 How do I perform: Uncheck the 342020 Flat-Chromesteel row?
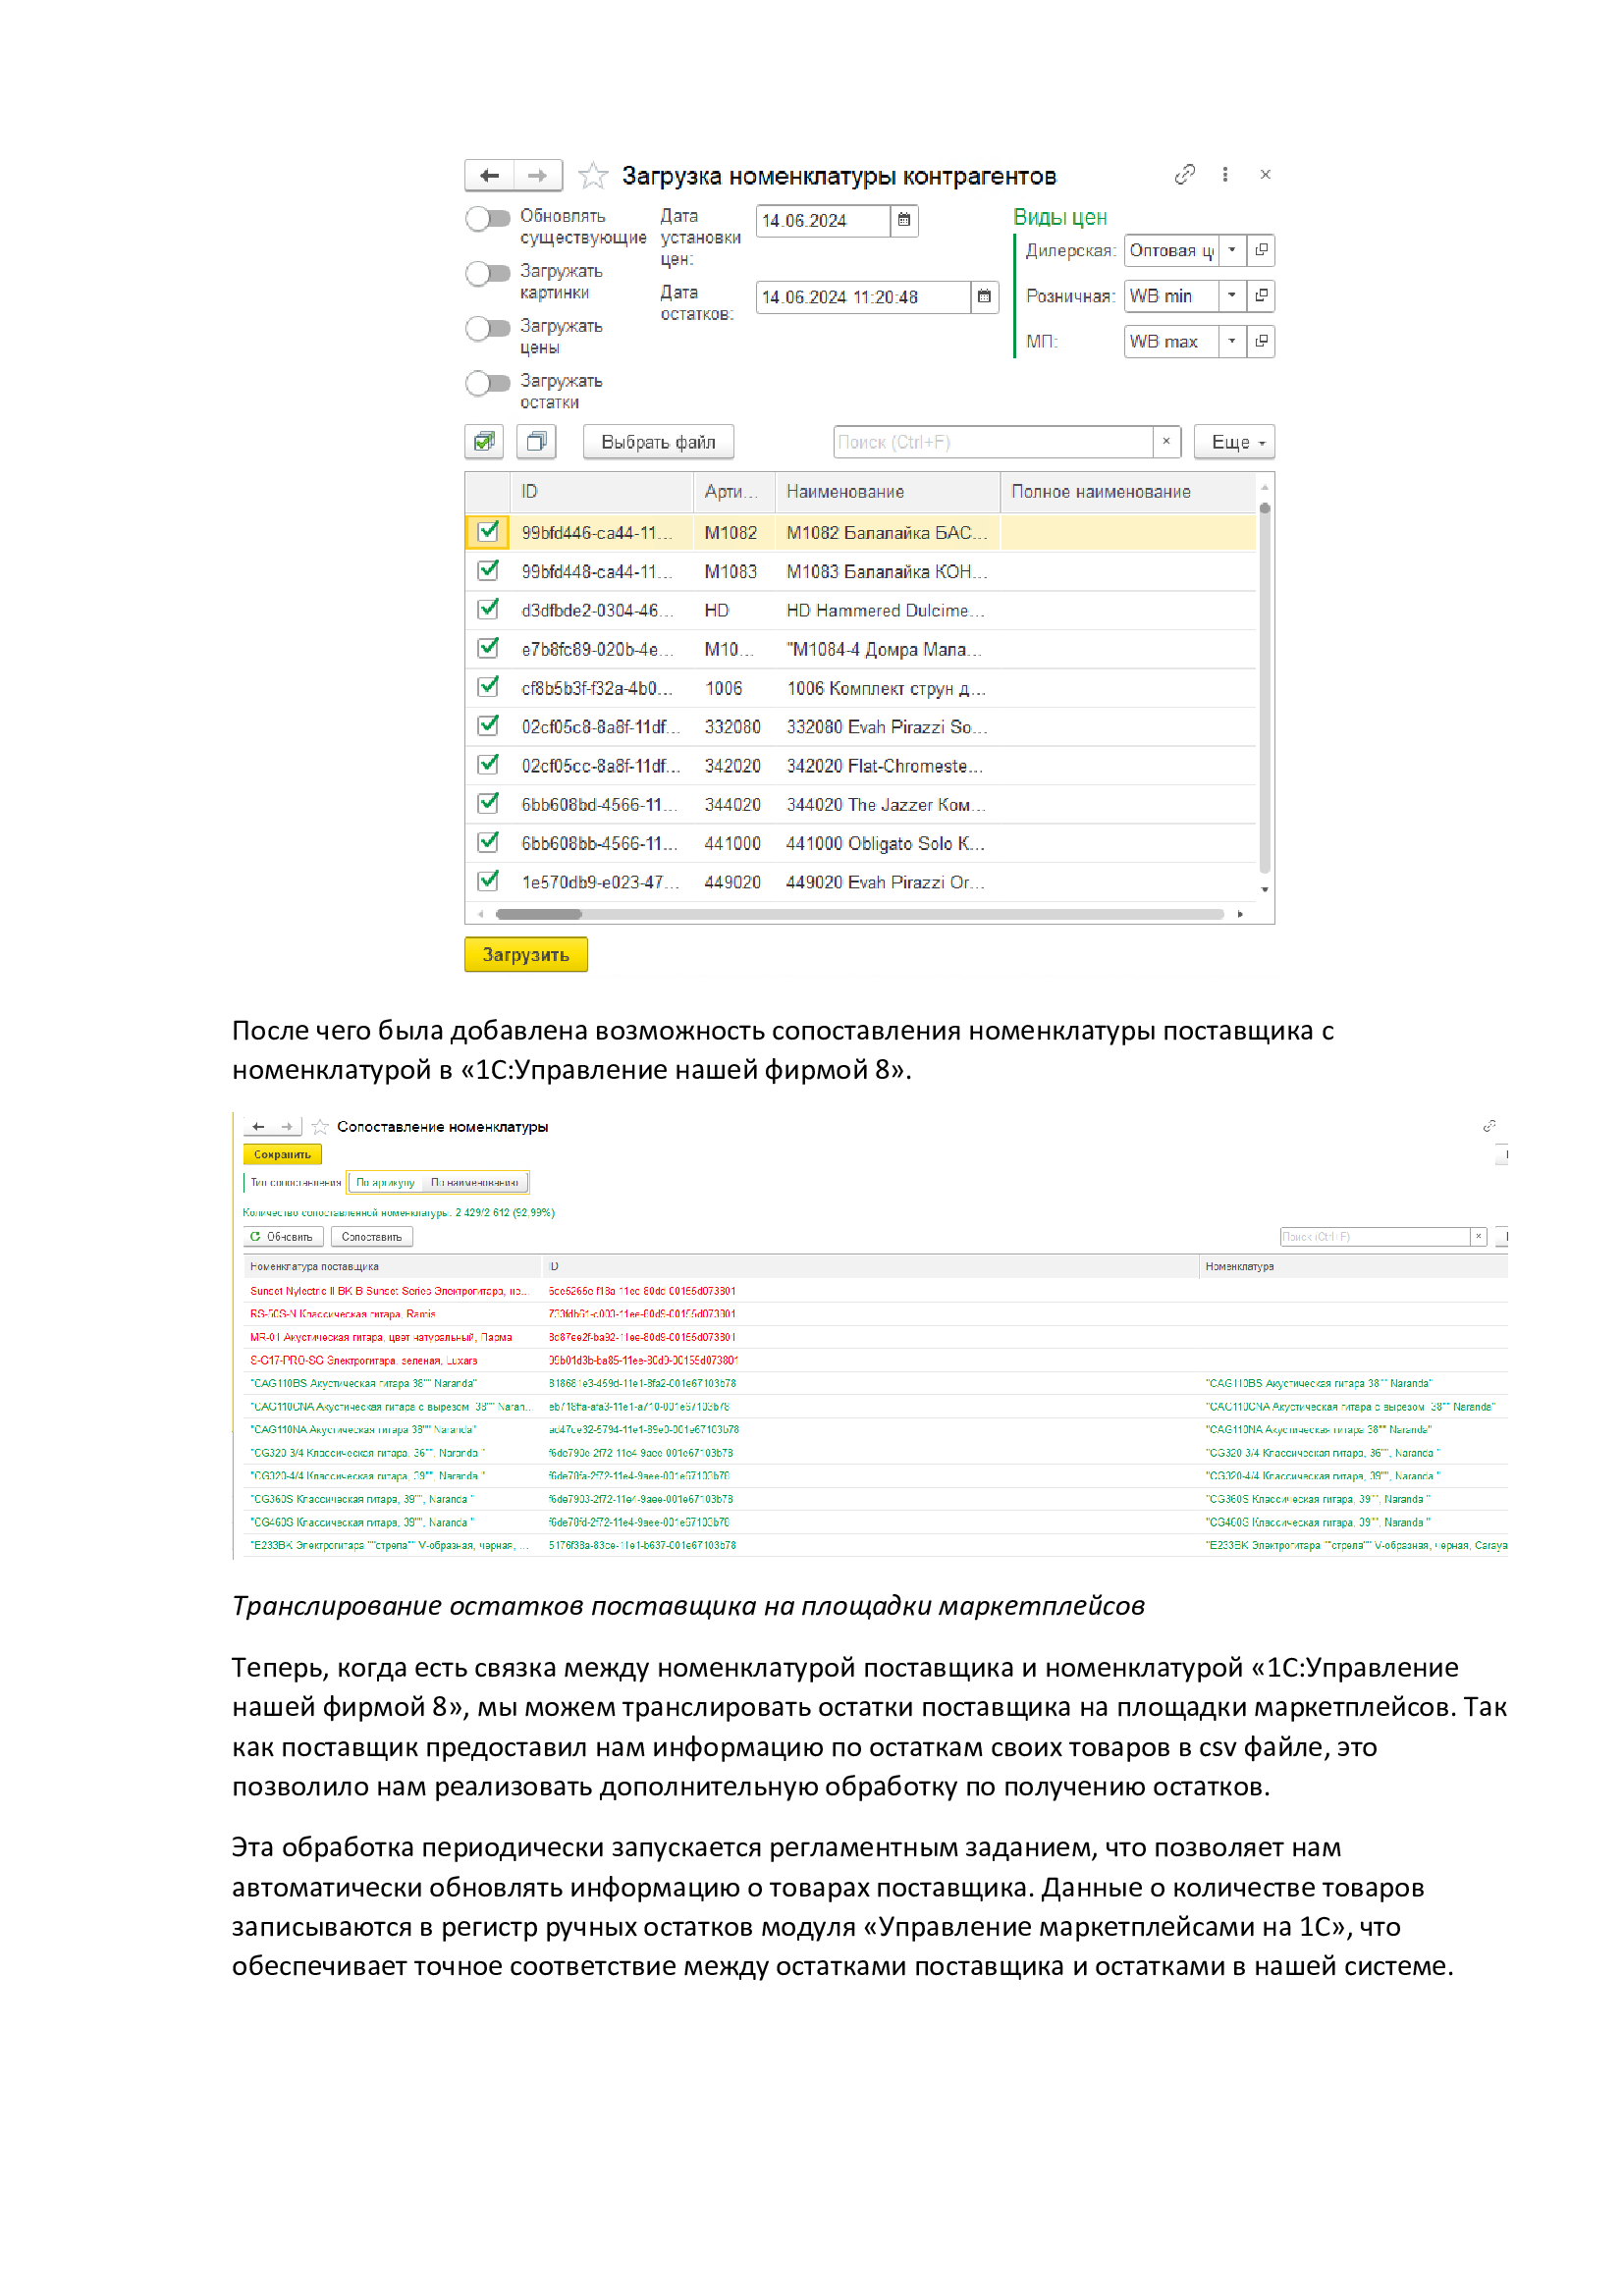(x=488, y=765)
